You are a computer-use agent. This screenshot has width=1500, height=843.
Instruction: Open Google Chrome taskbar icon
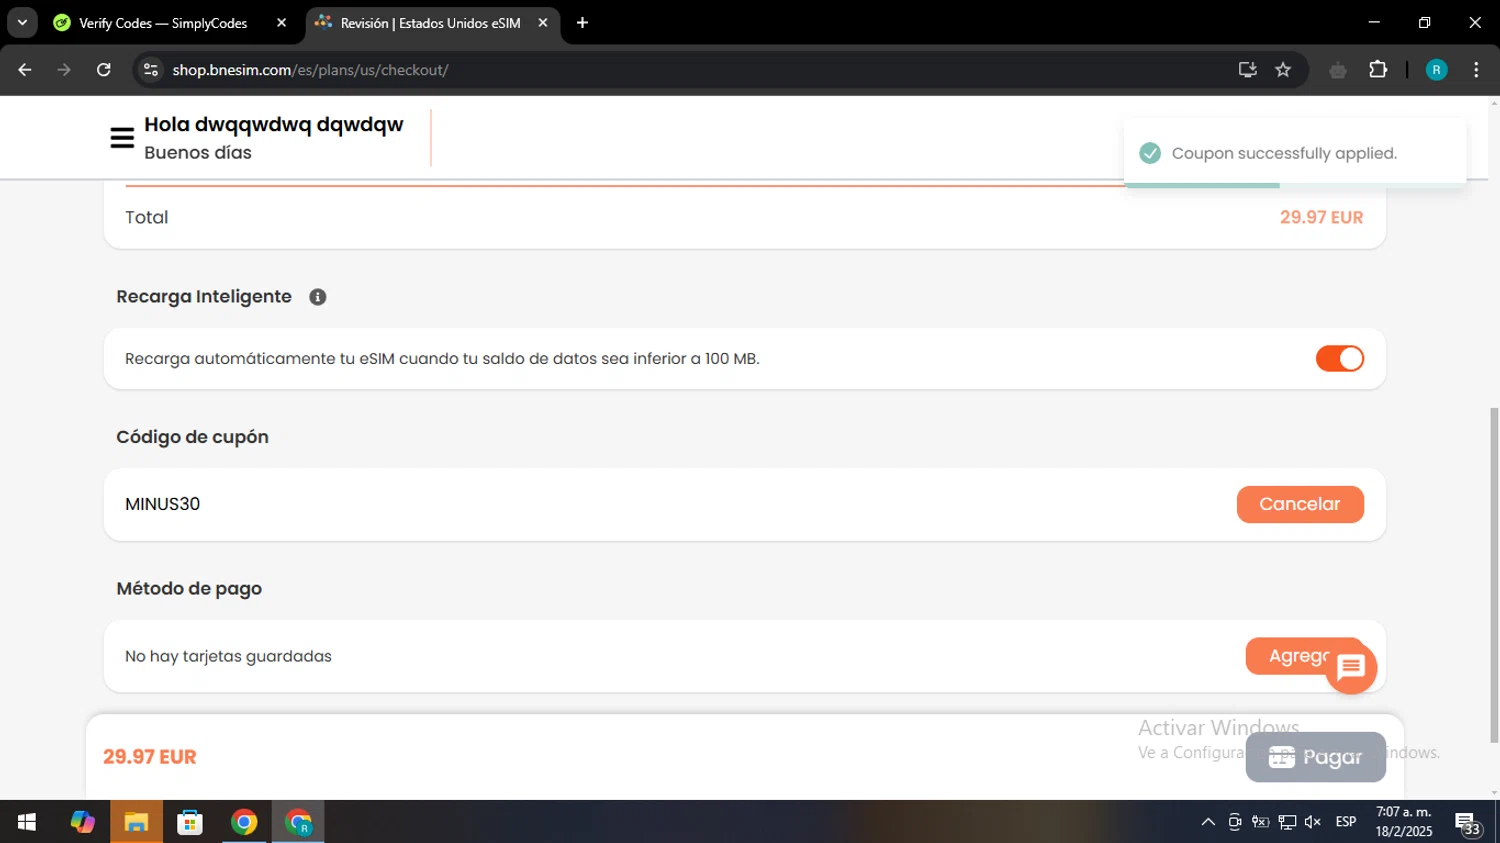pyautogui.click(x=244, y=822)
